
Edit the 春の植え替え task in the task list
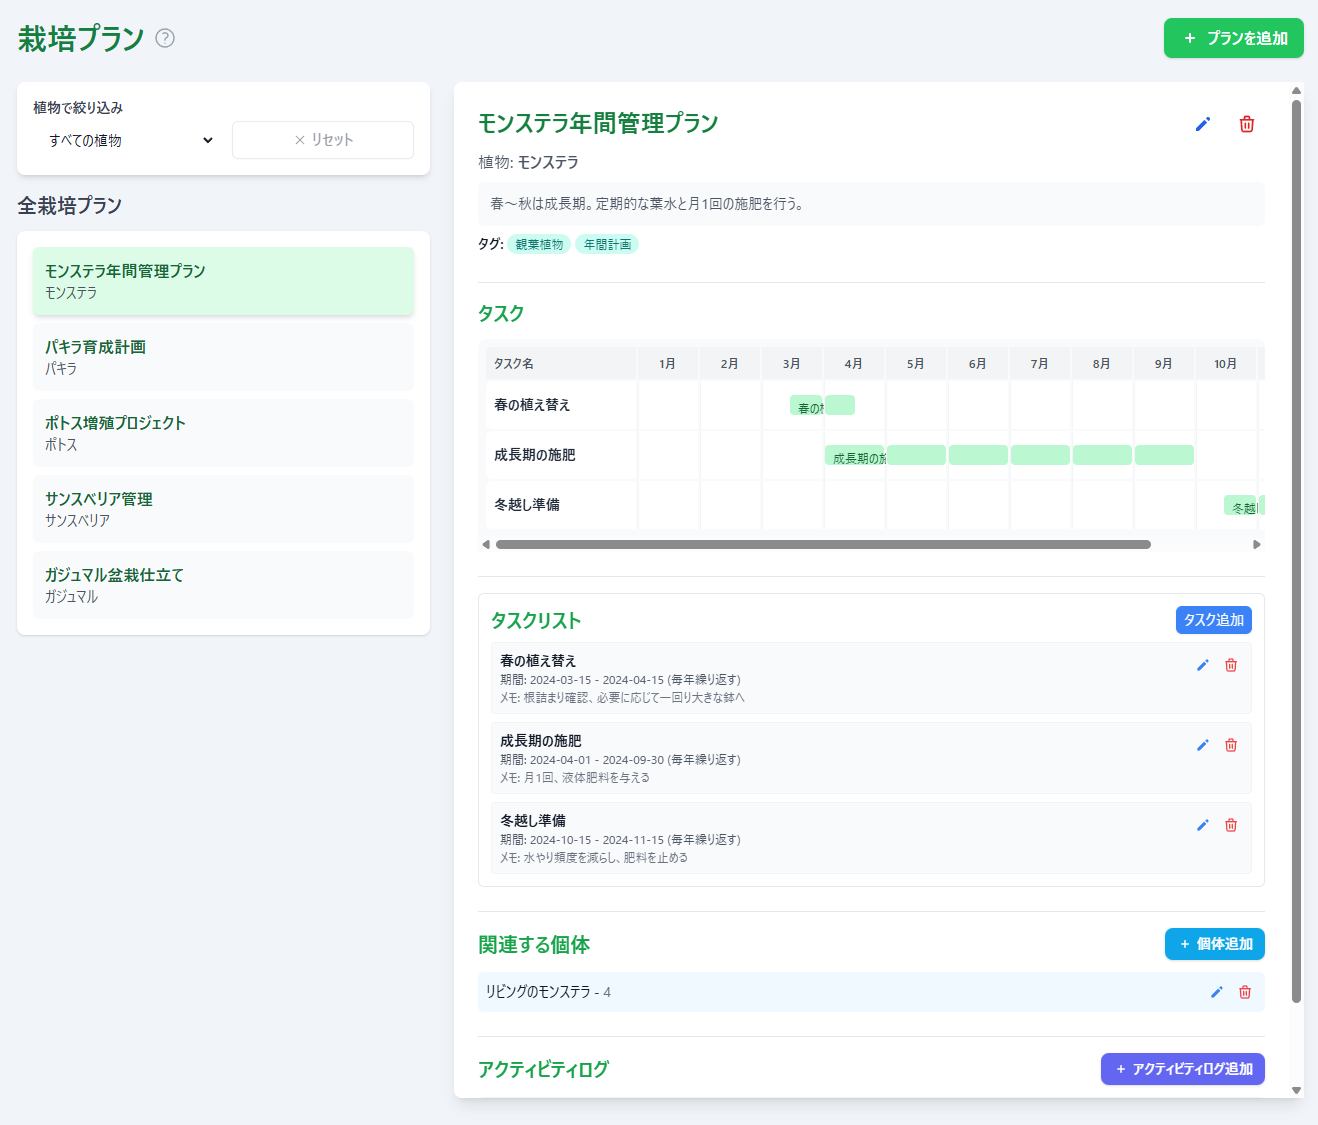coord(1203,665)
